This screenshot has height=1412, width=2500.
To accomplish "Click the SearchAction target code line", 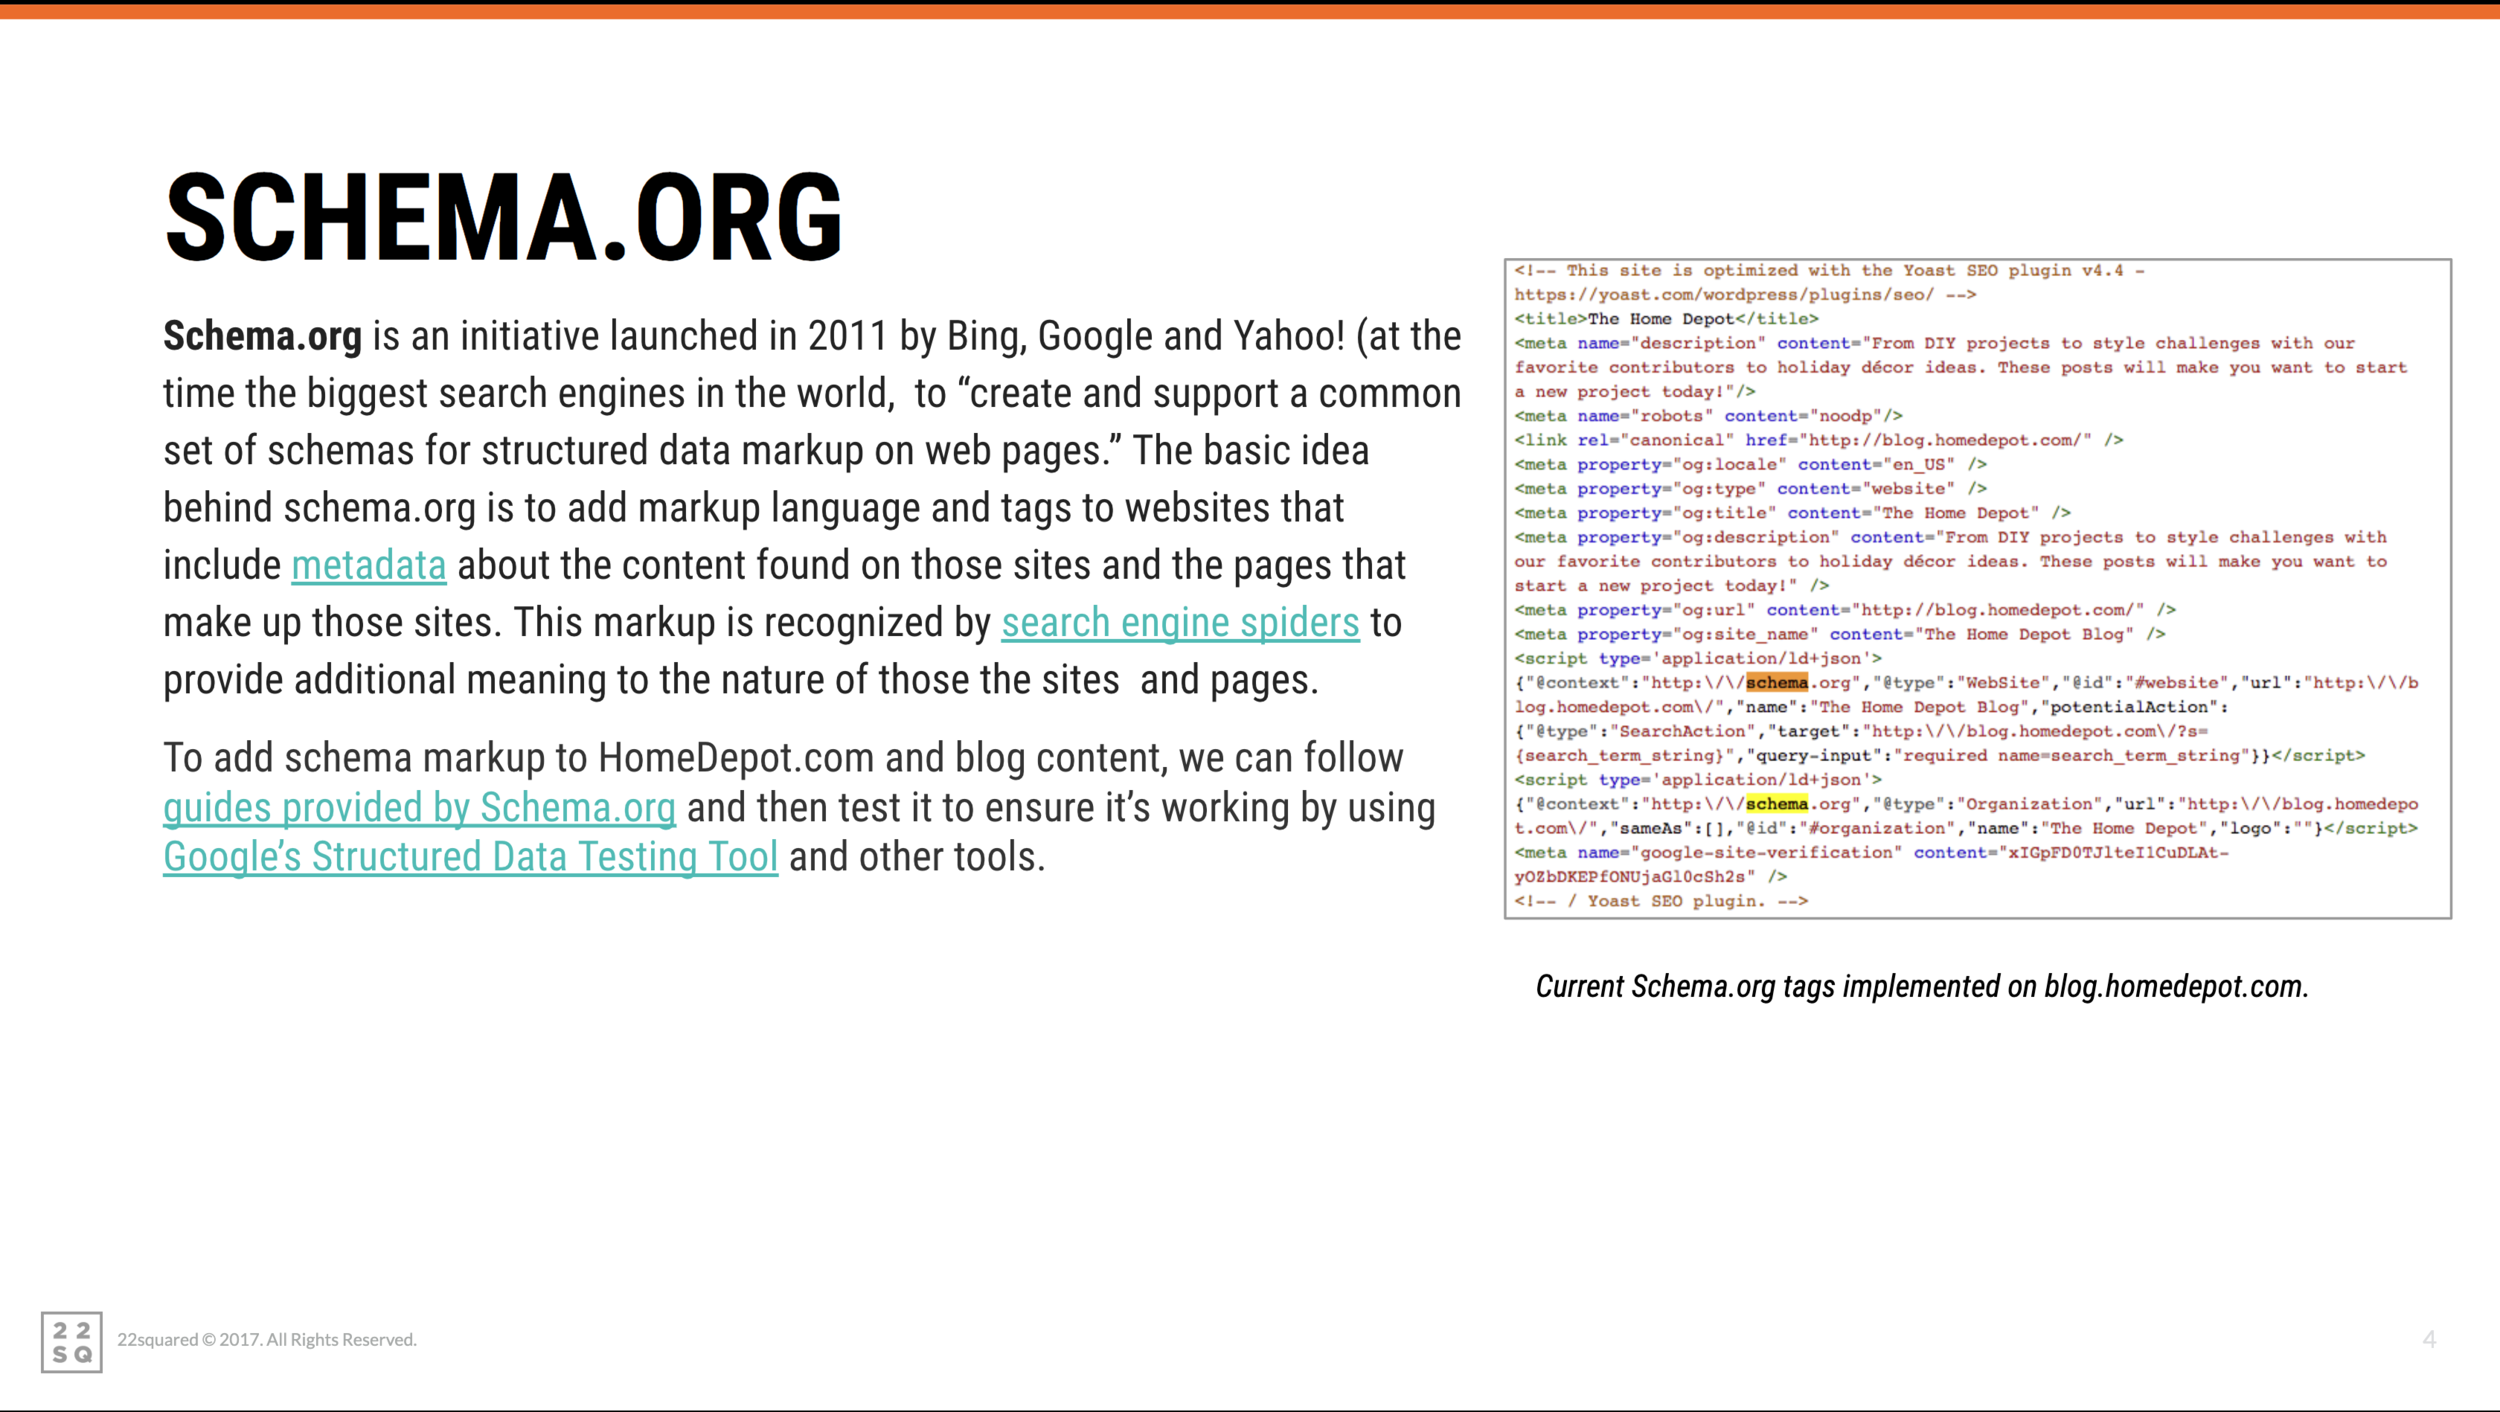I will tap(1861, 732).
